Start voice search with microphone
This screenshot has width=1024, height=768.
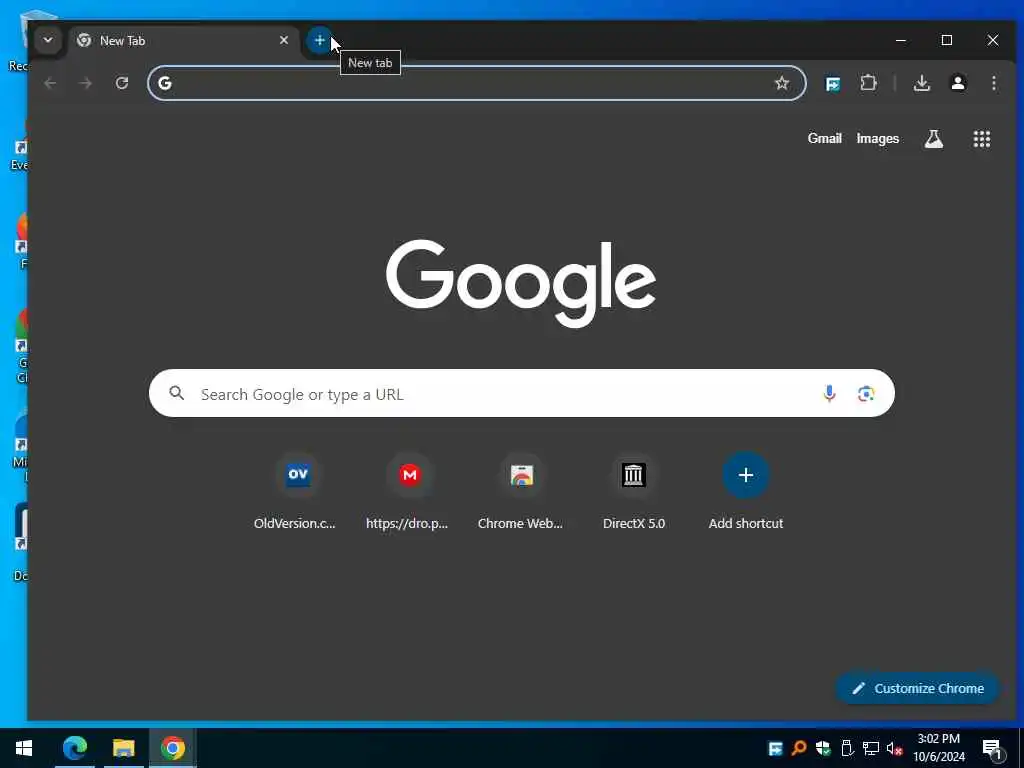coord(829,393)
